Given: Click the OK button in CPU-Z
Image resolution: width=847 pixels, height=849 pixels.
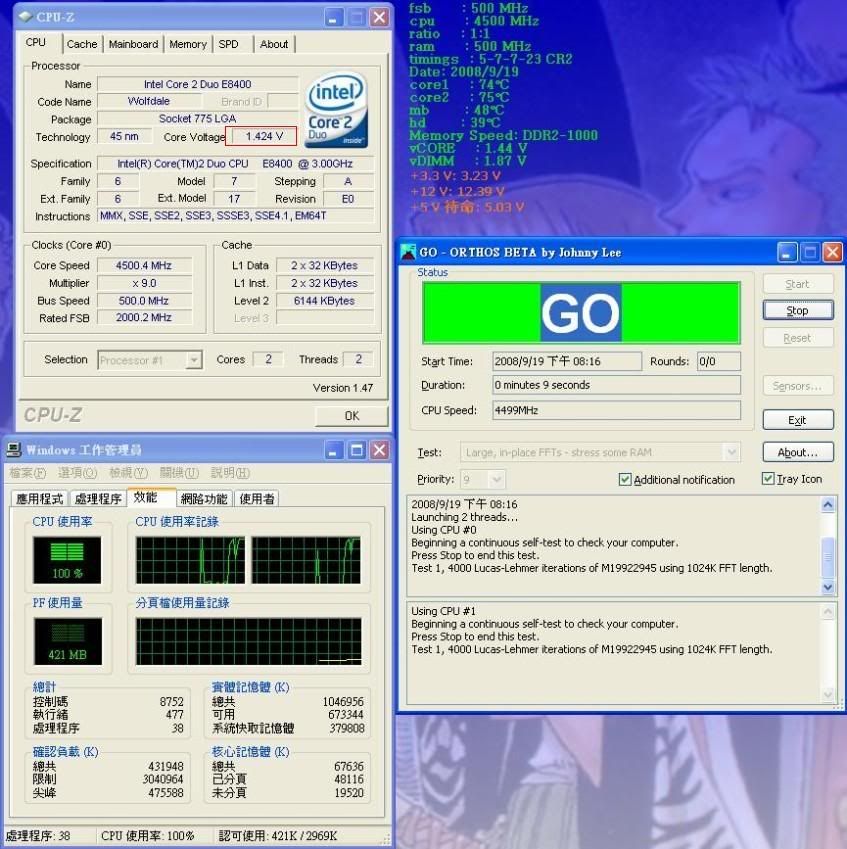Looking at the screenshot, I should click(351, 416).
